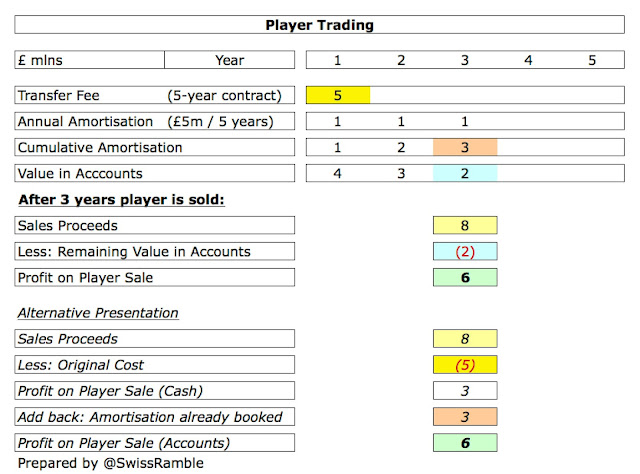The image size is (640, 474).
Task: Click year 5 in the header row
Action: click(592, 60)
